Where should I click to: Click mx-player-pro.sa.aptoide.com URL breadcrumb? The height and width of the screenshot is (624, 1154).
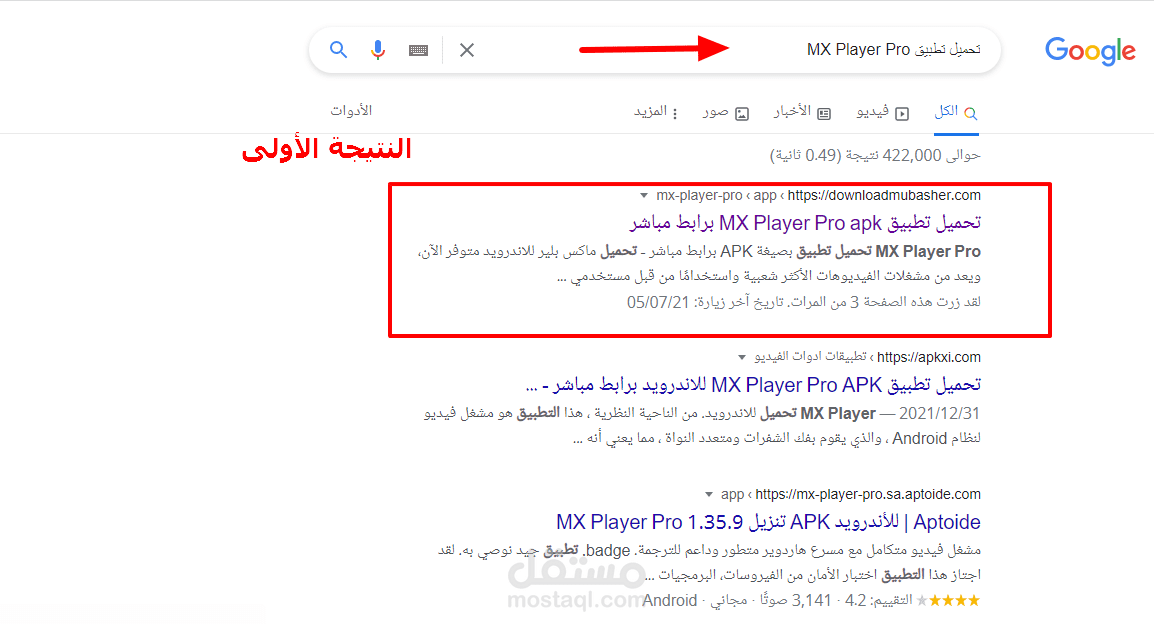click(x=851, y=494)
